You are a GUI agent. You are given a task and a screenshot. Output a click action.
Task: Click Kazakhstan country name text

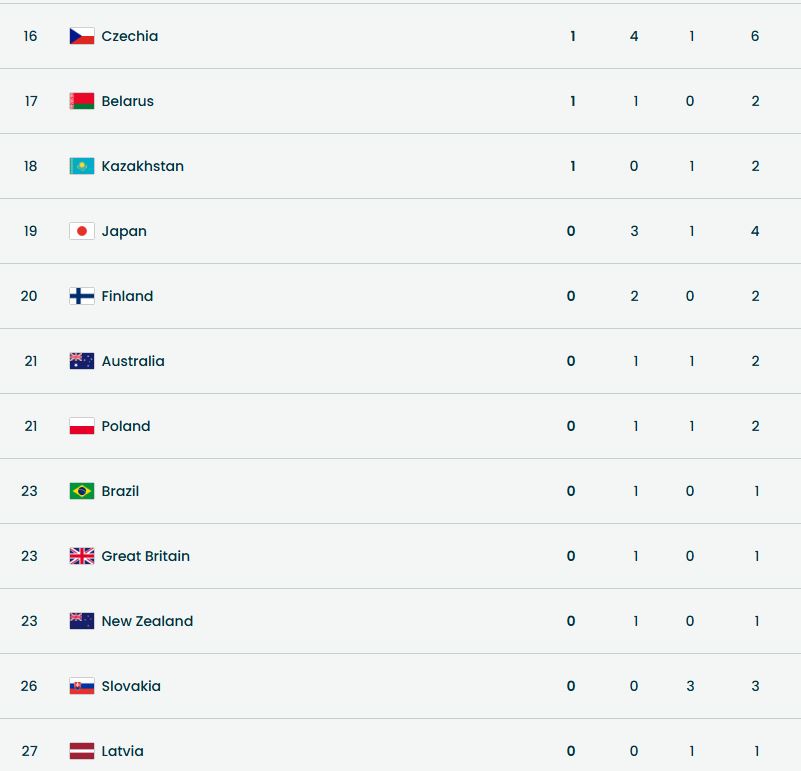point(142,166)
